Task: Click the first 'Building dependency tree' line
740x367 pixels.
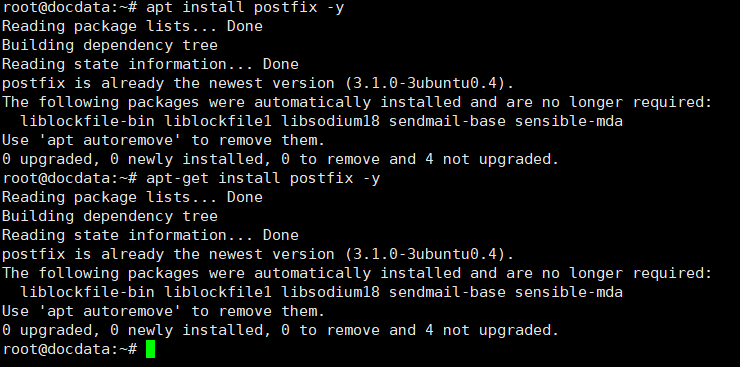Action: (x=110, y=45)
